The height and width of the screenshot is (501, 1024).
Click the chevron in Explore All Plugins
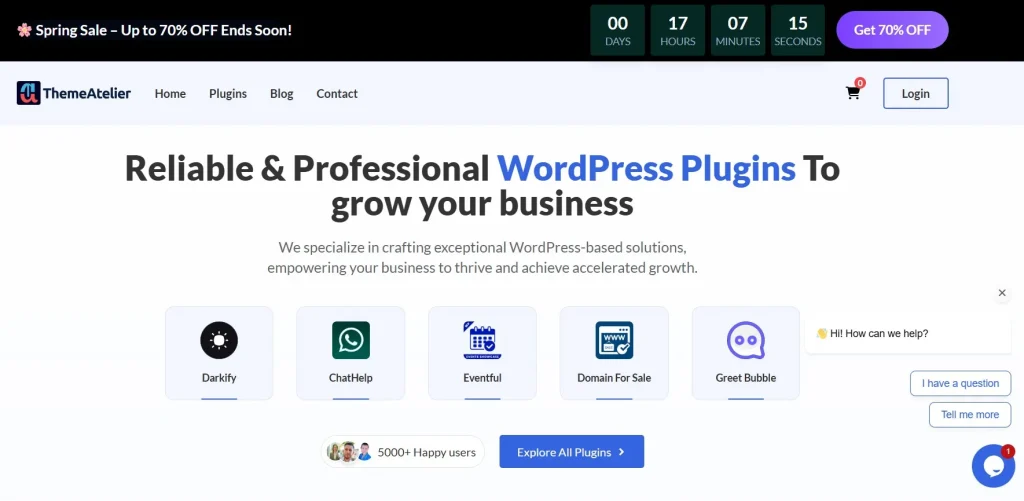point(621,452)
